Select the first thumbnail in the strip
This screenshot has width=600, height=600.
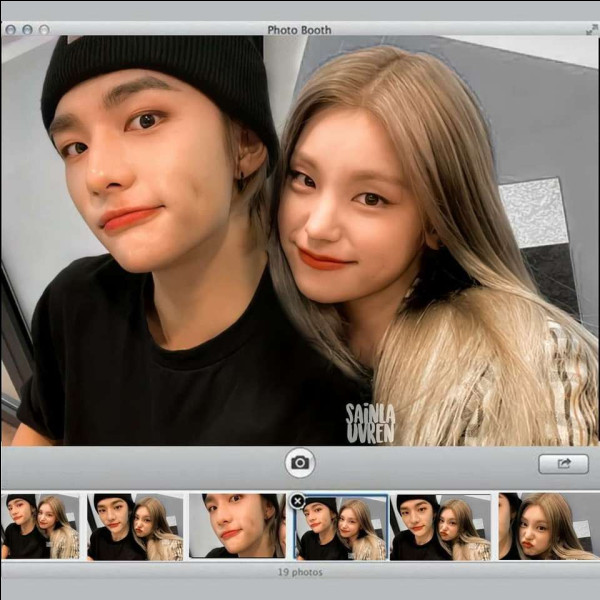(40, 526)
